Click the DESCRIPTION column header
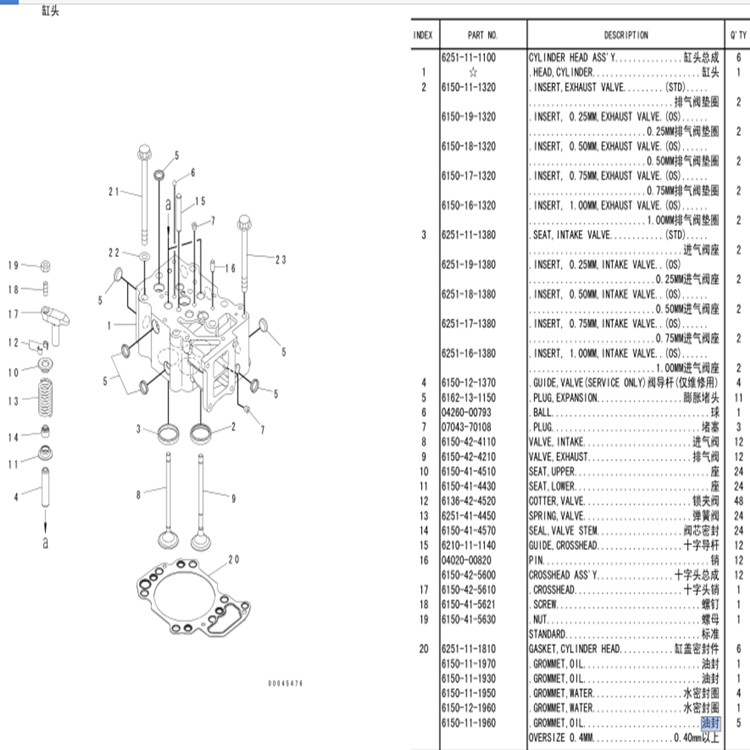This screenshot has height=750, width=750. click(626, 35)
